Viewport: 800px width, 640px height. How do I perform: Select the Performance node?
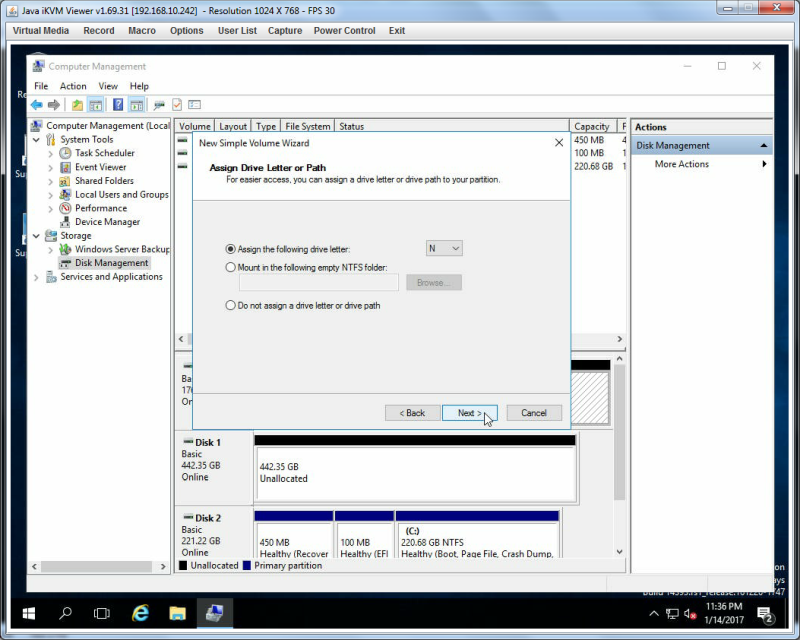click(101, 208)
